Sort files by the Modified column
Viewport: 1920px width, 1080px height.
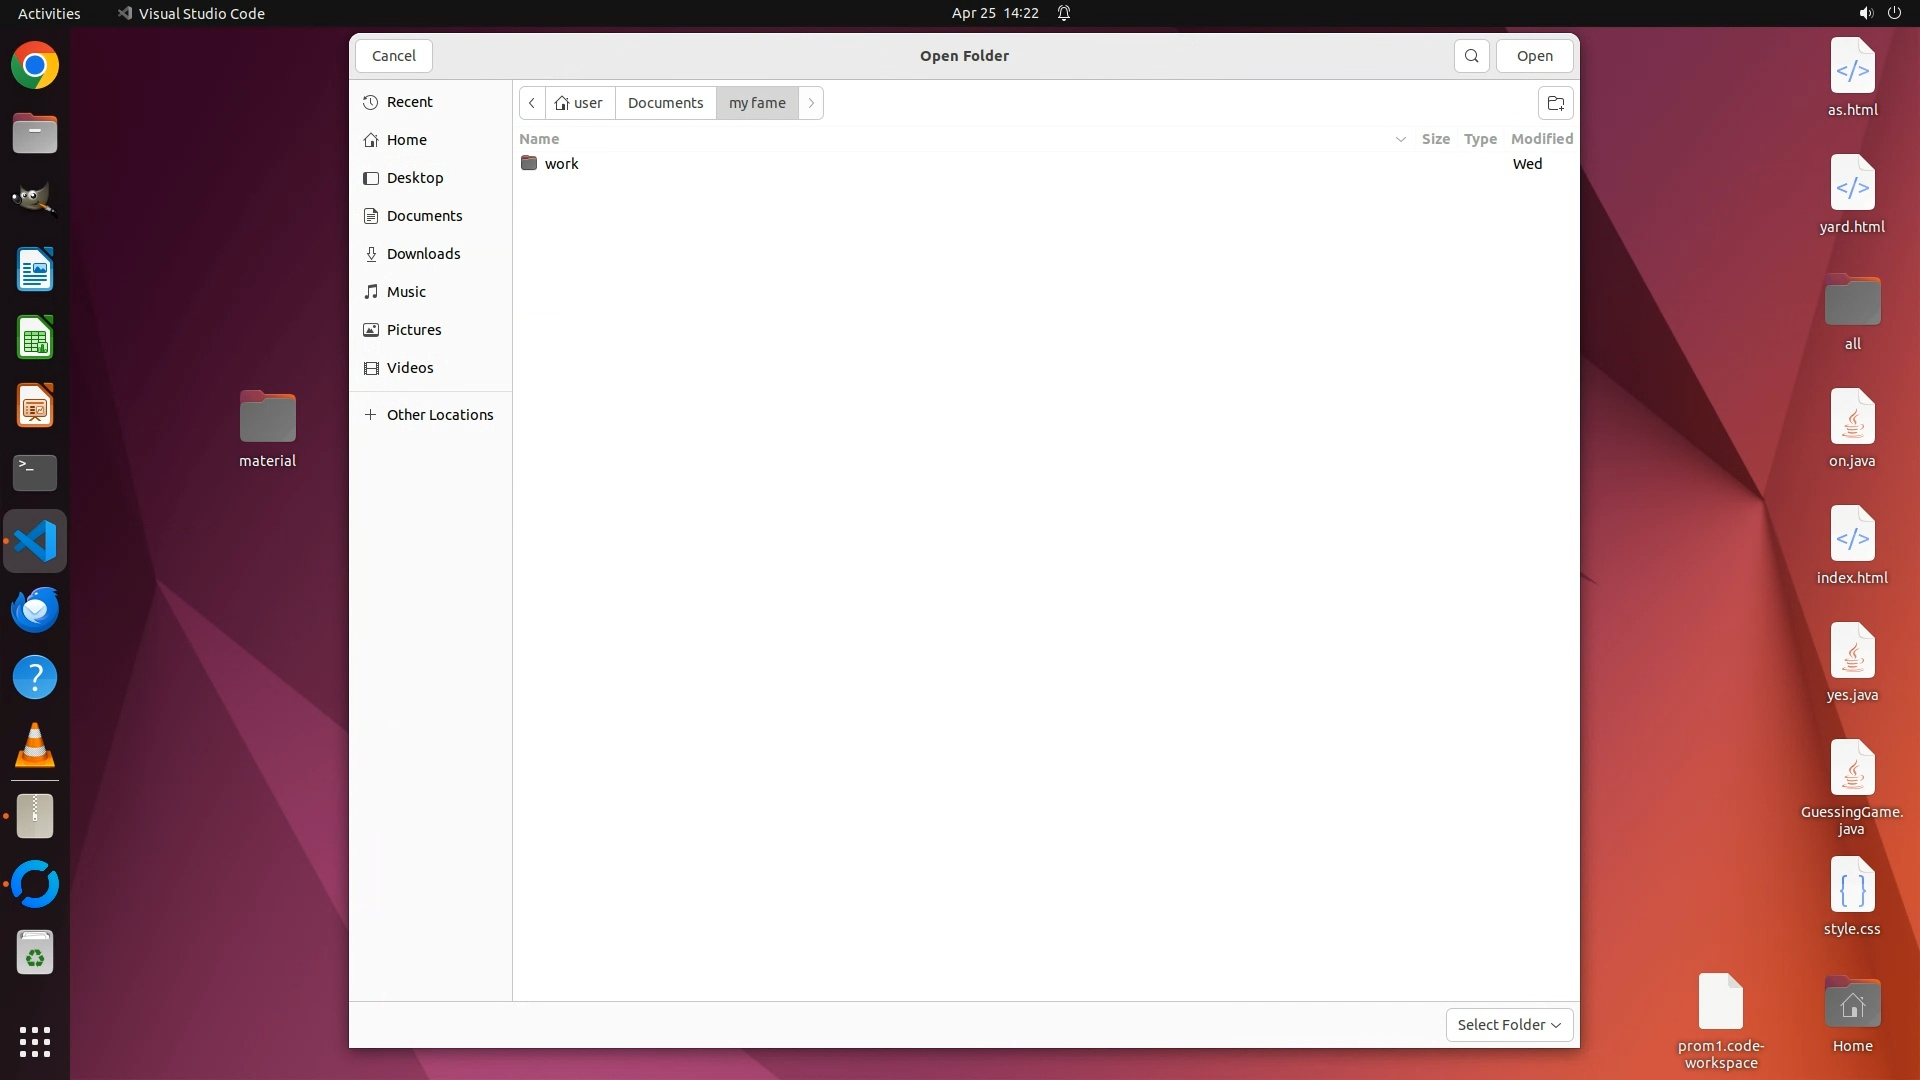click(x=1541, y=139)
